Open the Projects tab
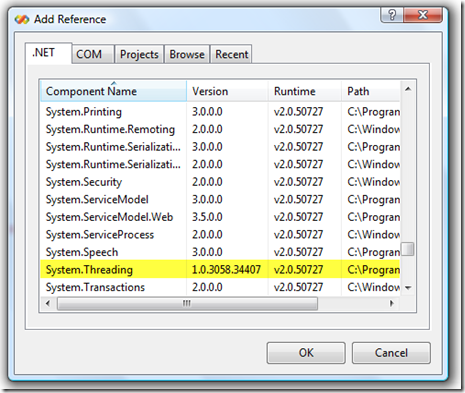465x393 pixels. tap(139, 54)
